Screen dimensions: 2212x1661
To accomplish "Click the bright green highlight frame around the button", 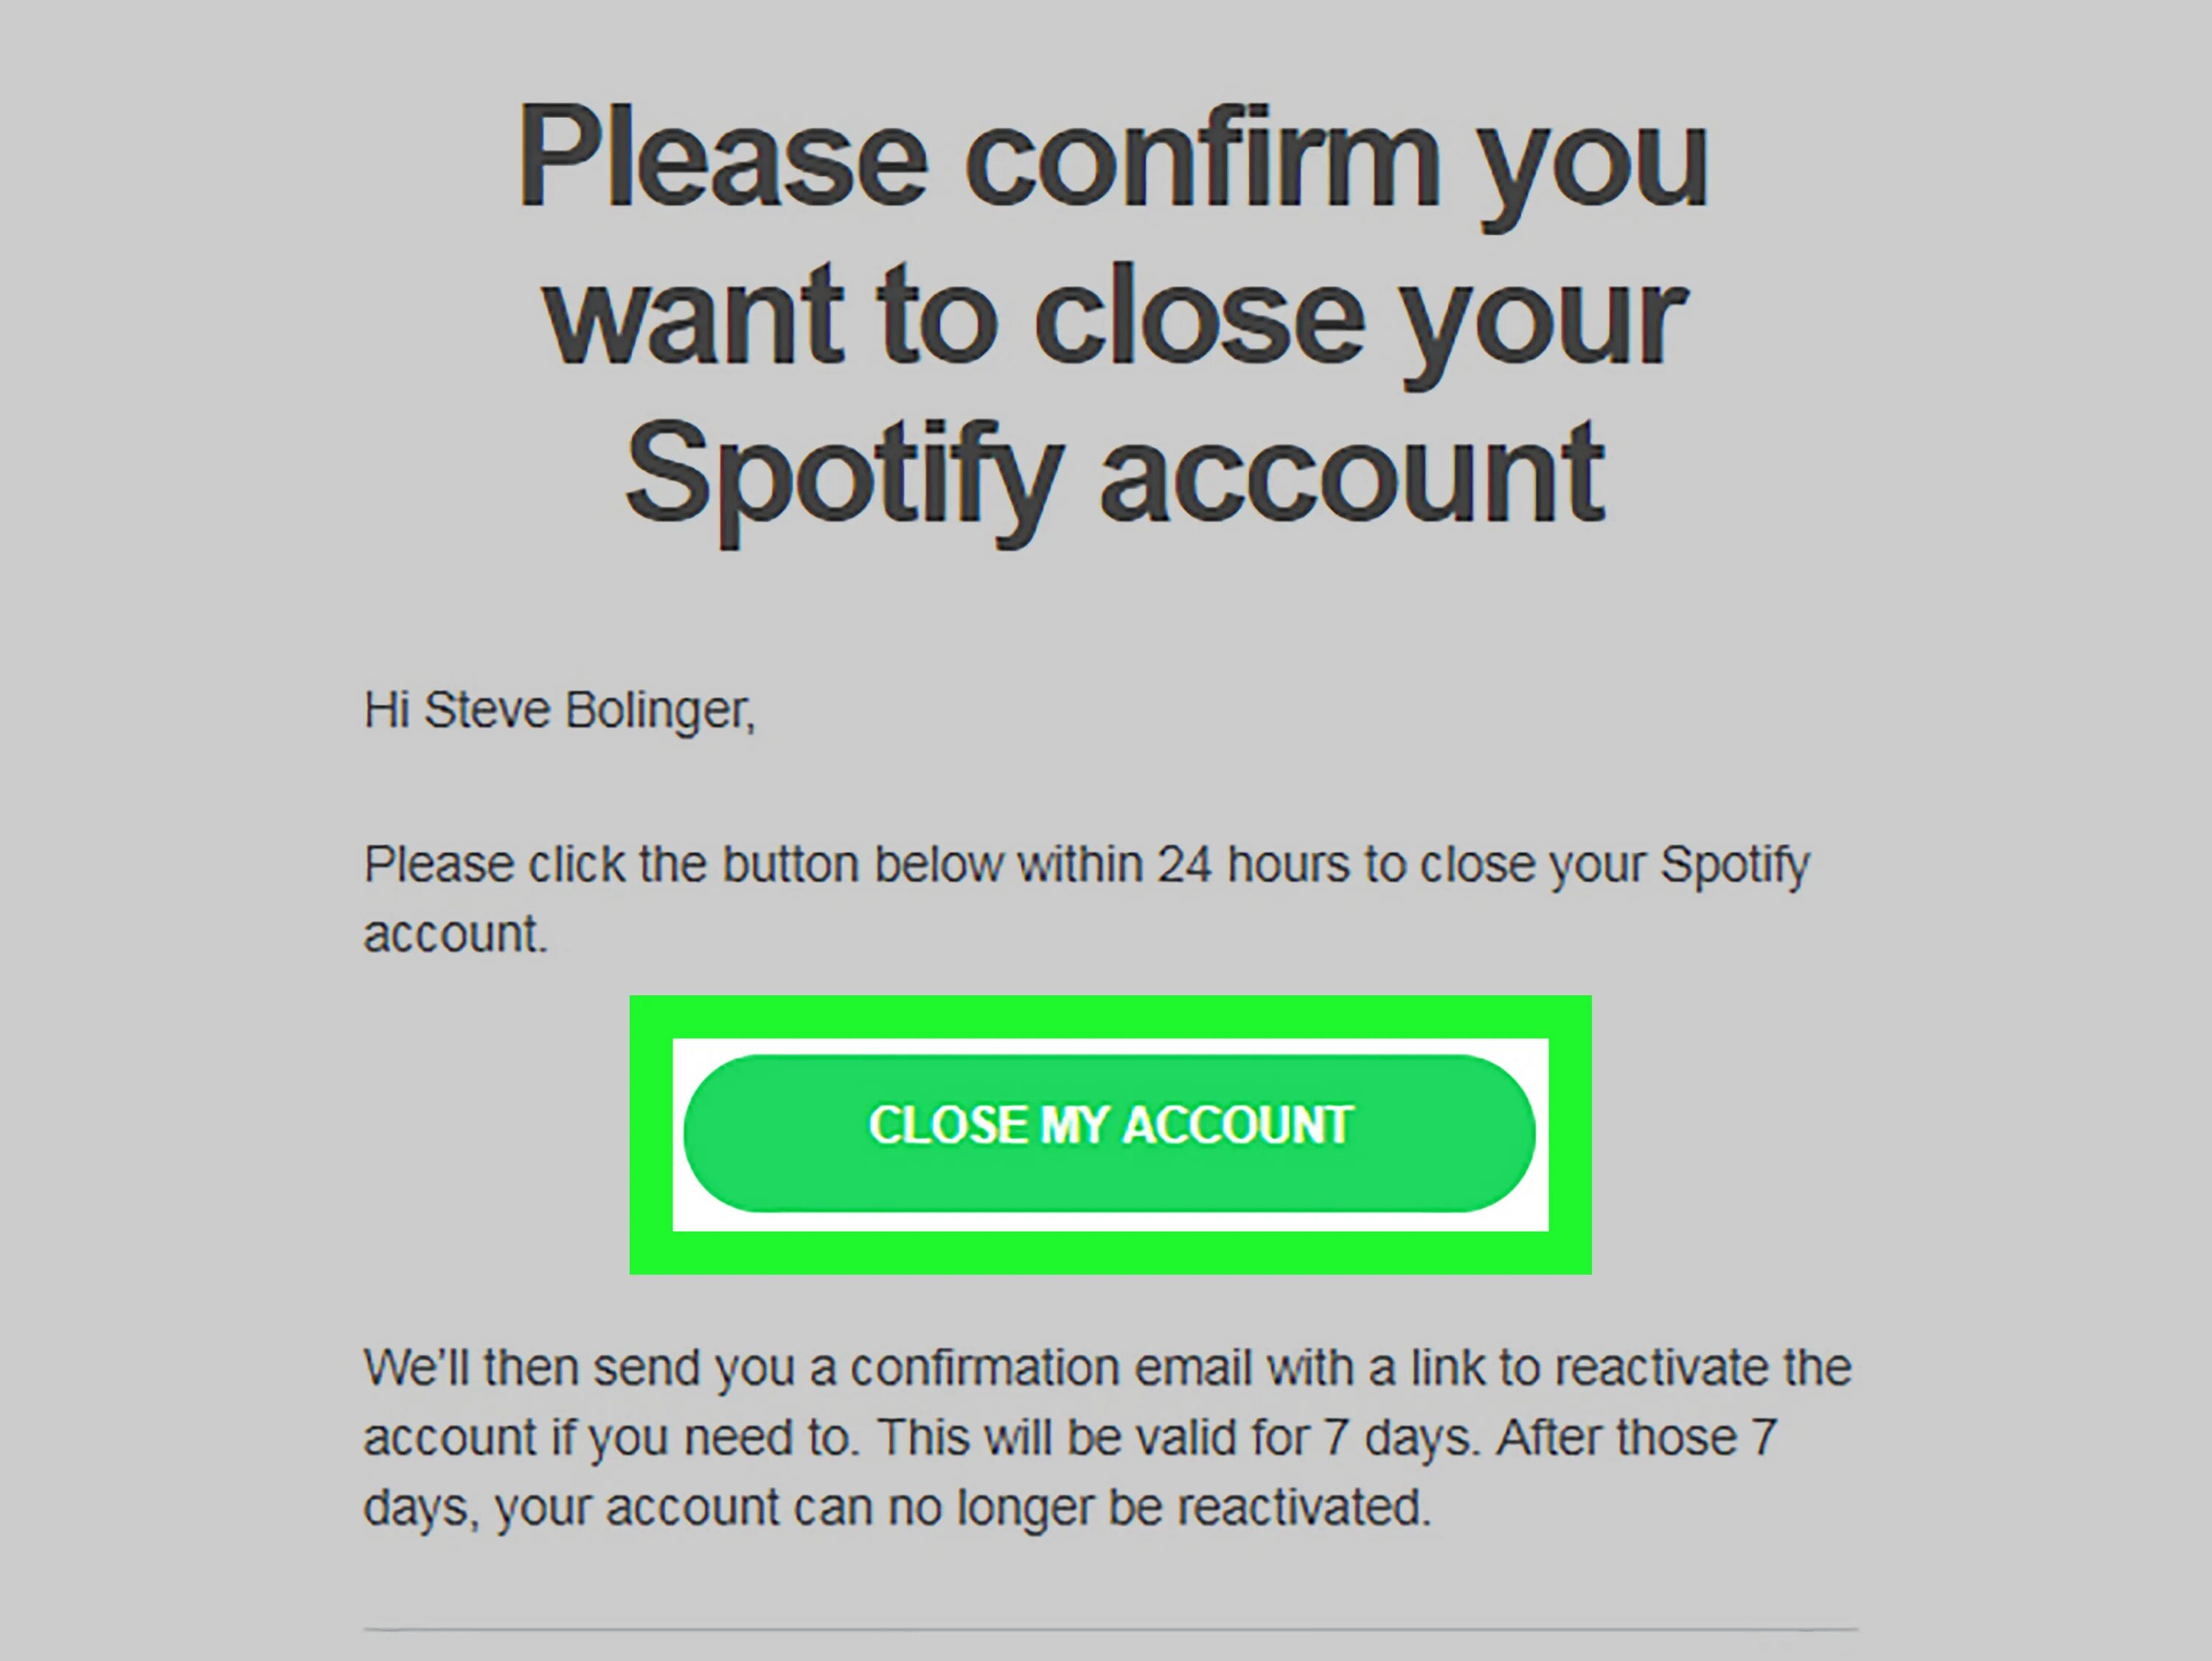I will pos(1110,1017).
